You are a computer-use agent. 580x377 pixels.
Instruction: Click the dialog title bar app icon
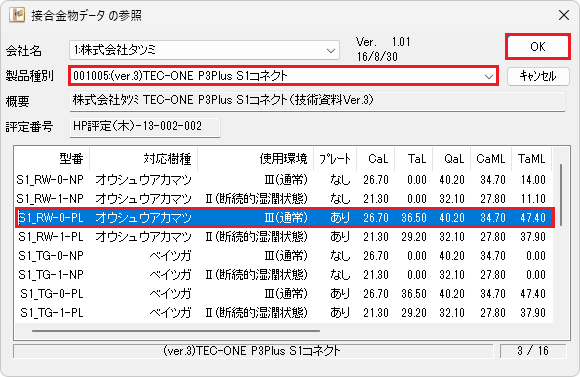tap(17, 15)
